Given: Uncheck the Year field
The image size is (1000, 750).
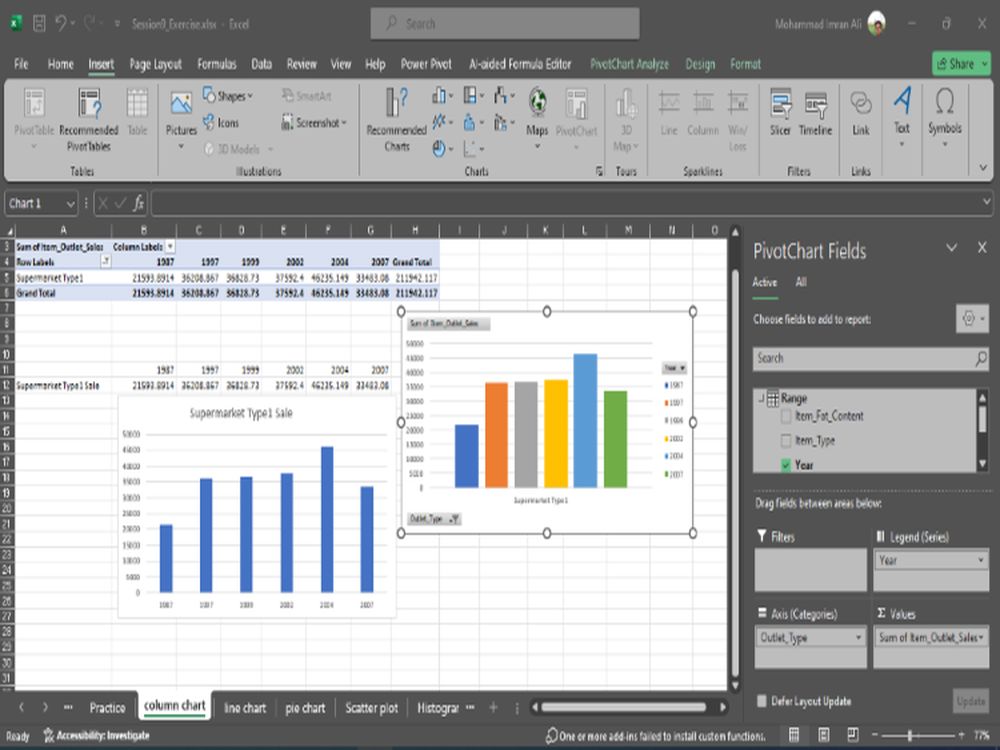Looking at the screenshot, I should click(786, 465).
